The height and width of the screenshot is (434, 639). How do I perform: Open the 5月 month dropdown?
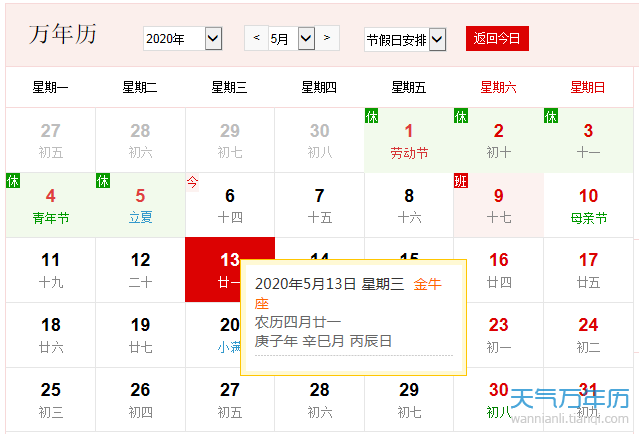click(291, 39)
